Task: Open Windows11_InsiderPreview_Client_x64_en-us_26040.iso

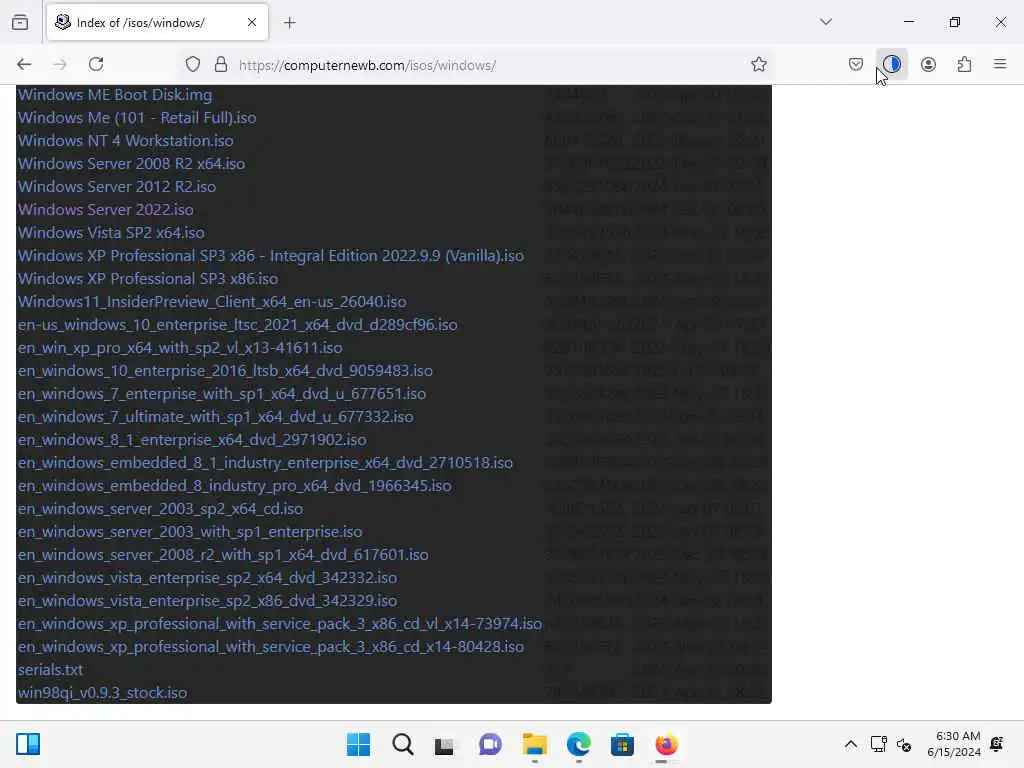Action: pos(212,302)
